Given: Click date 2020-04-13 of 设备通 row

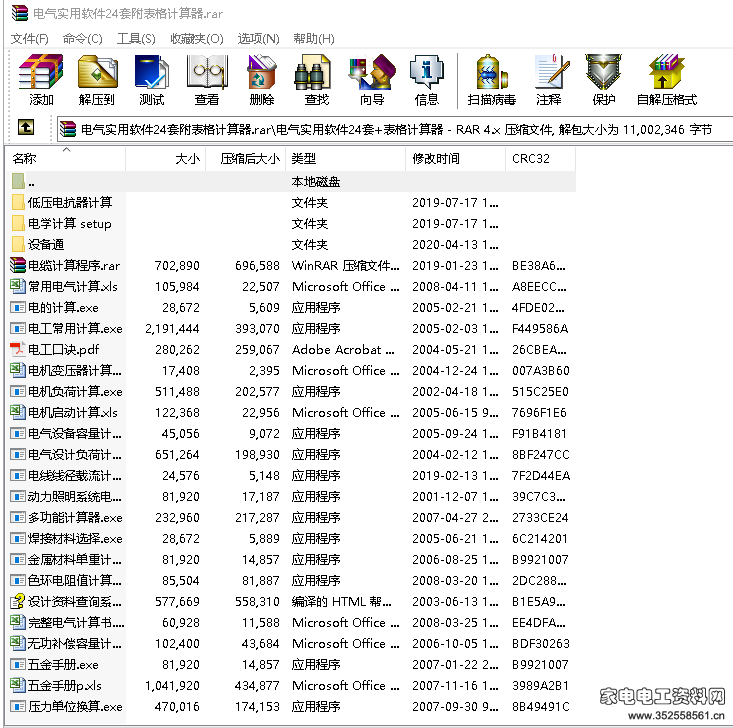Looking at the screenshot, I should pyautogui.click(x=455, y=245).
